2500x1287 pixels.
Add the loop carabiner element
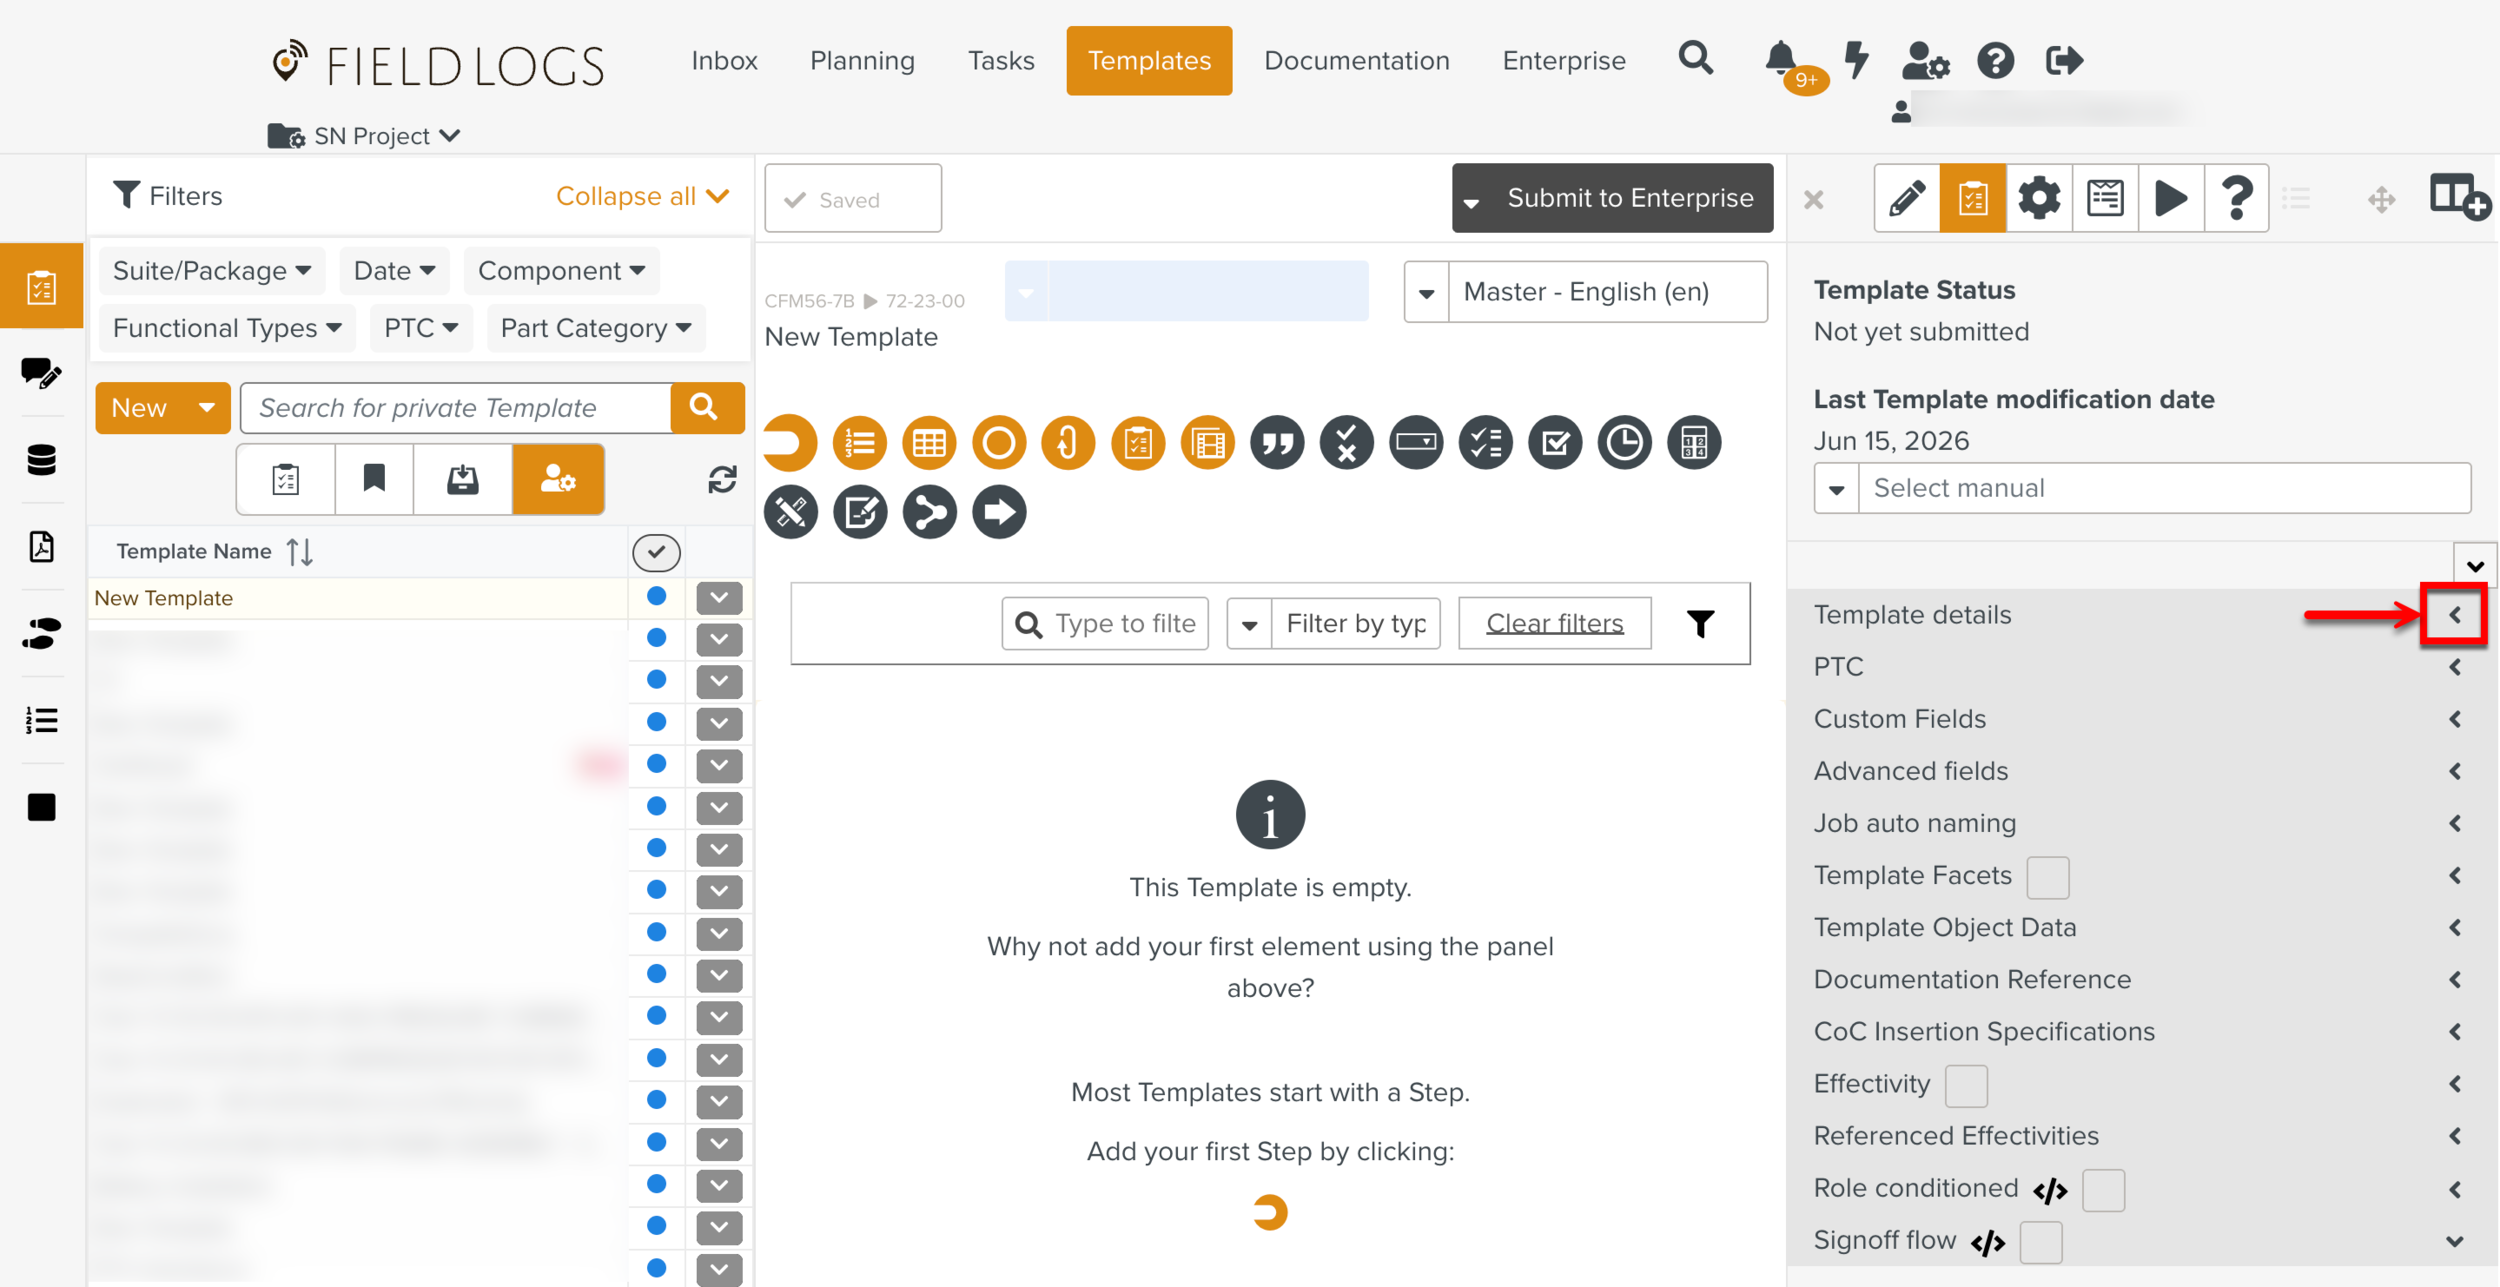[1068, 442]
